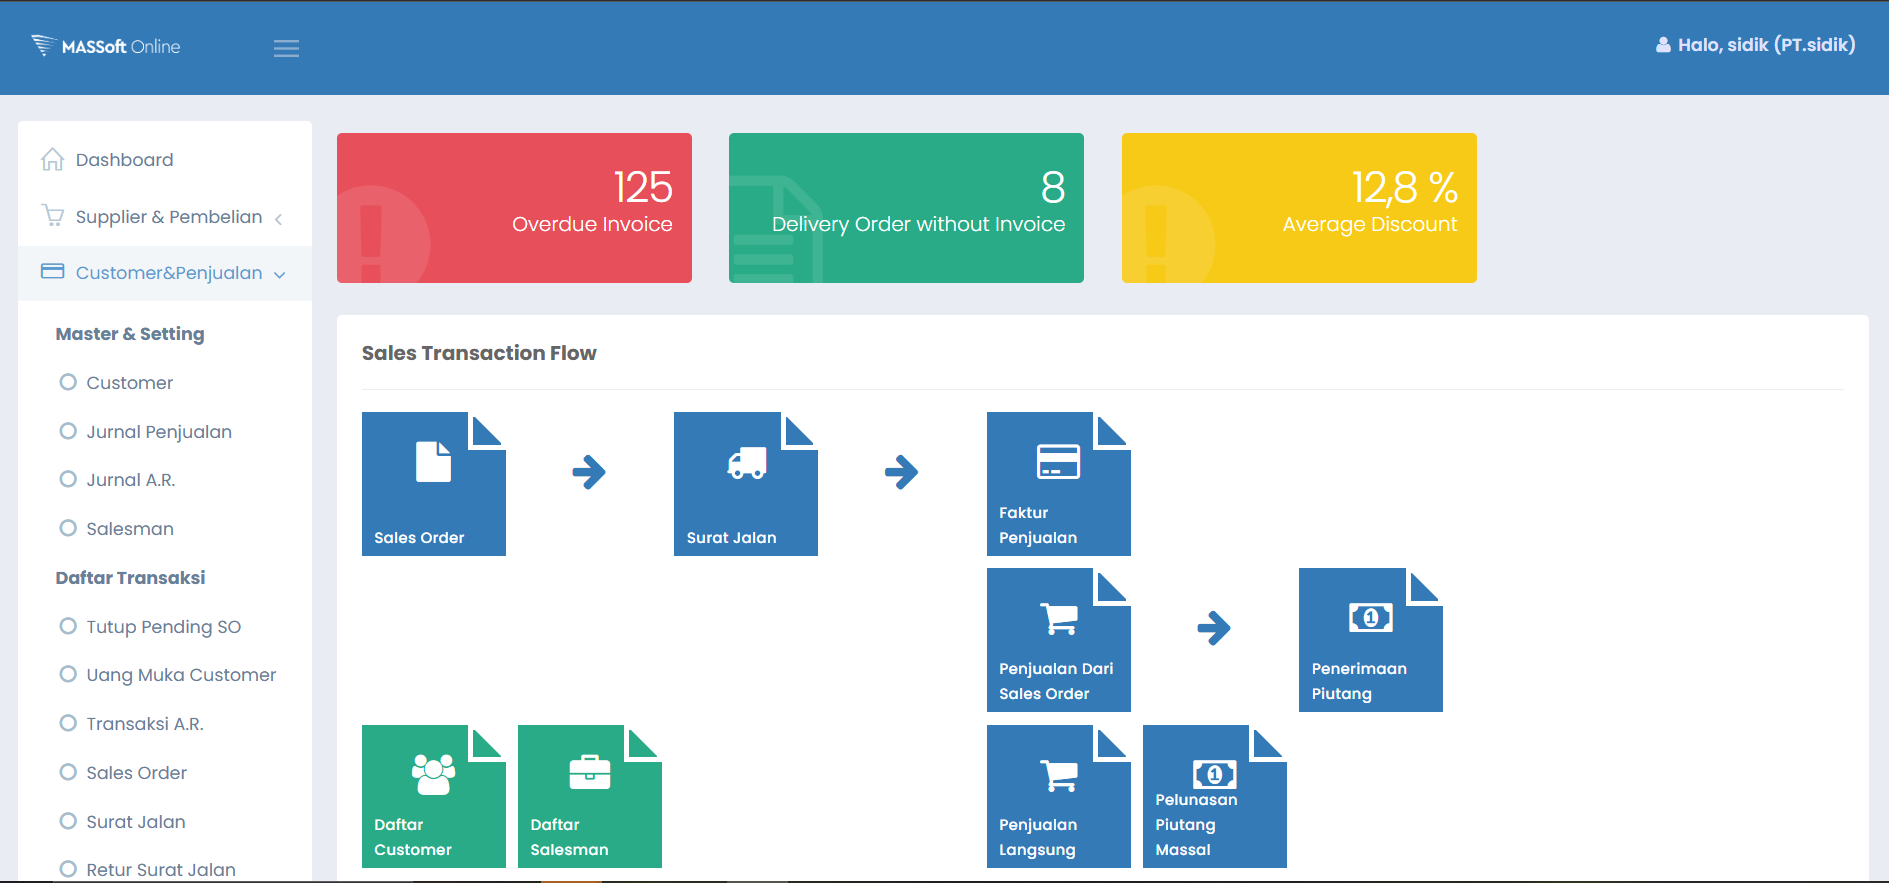1889x883 pixels.
Task: Open Tutup Pending SO link
Action: pos(164,627)
